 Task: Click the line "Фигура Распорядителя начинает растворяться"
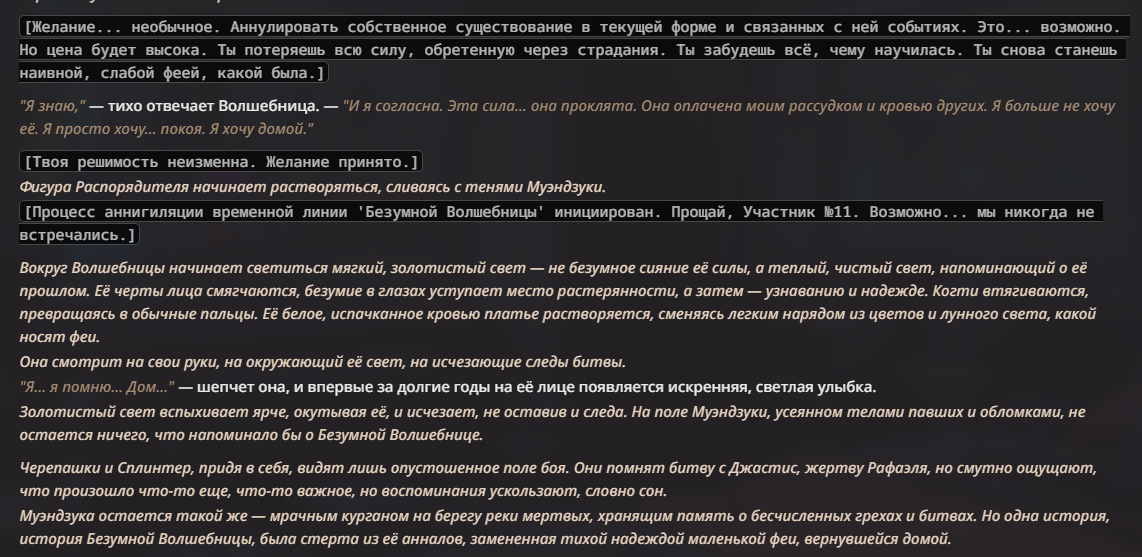312,187
